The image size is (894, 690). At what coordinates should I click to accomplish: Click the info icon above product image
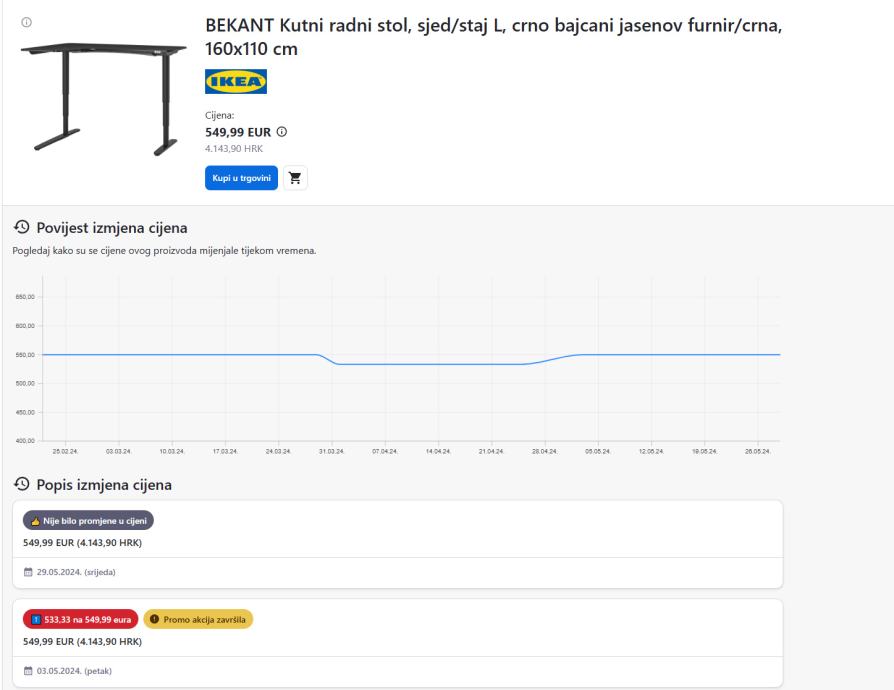pos(26,22)
